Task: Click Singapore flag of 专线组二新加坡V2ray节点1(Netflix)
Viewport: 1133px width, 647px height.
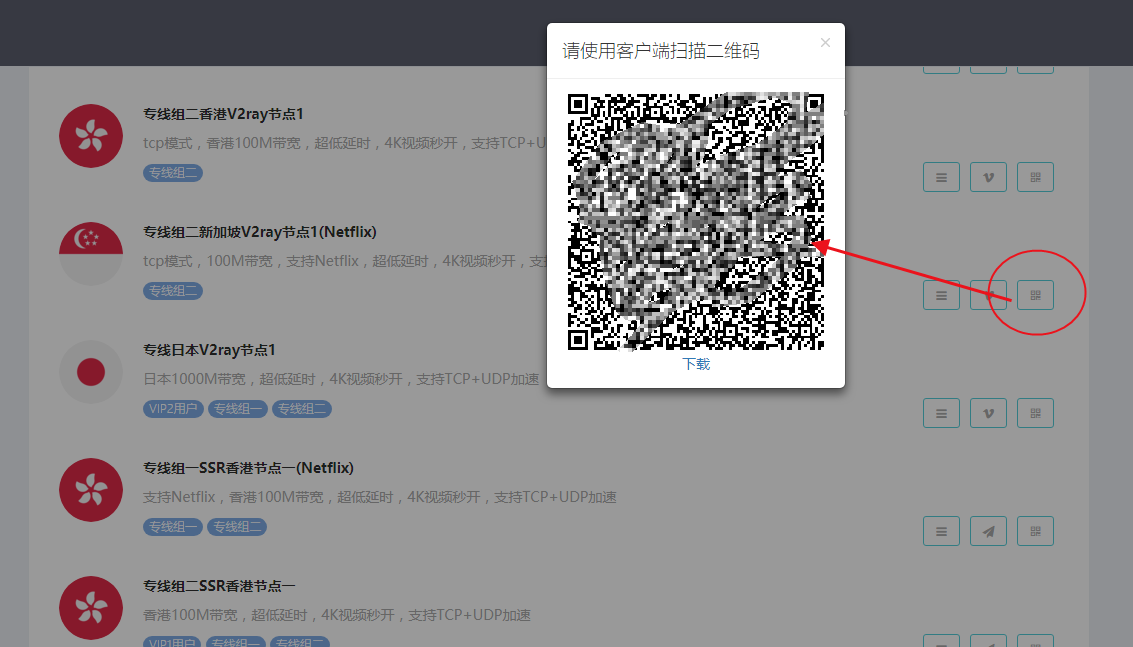Action: 91,254
